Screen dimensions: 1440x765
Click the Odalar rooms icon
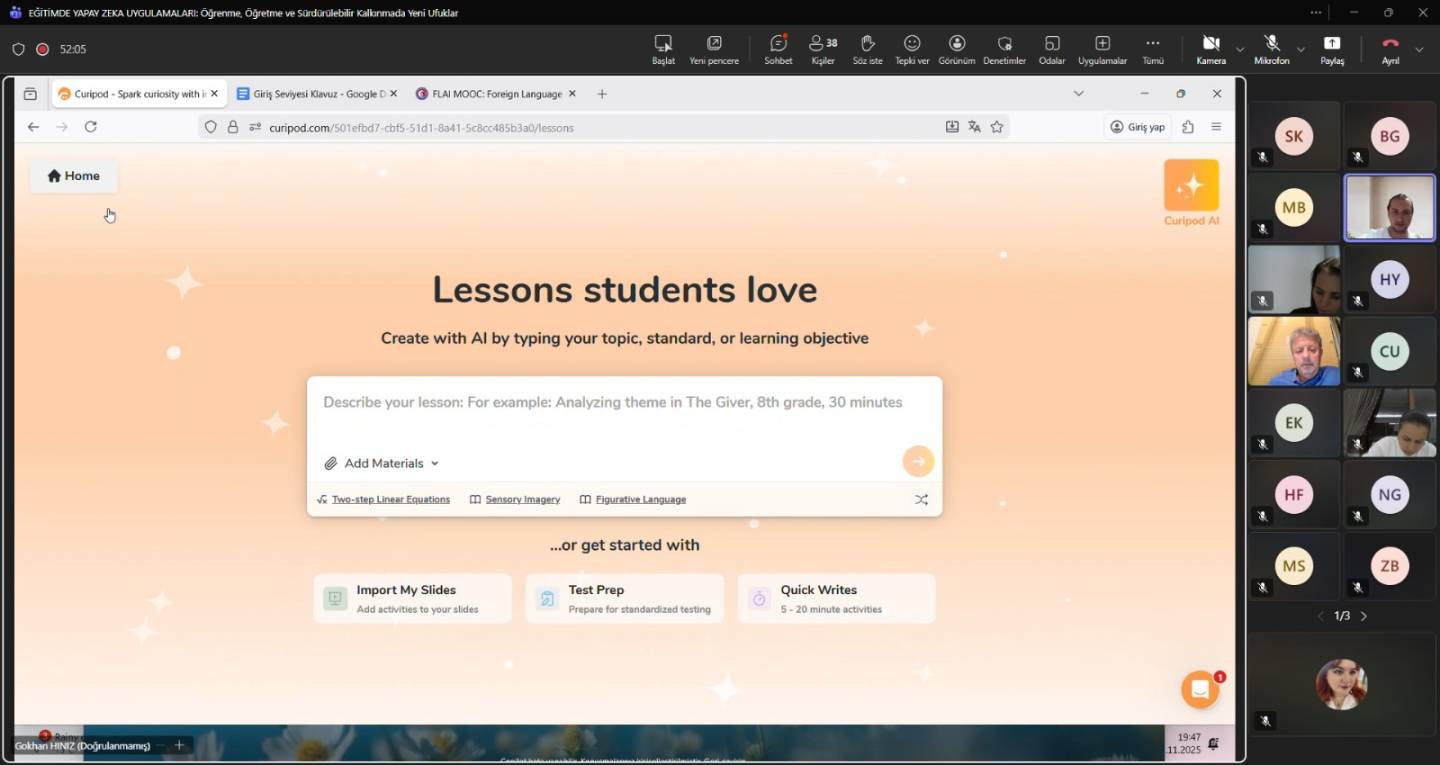[1052, 49]
